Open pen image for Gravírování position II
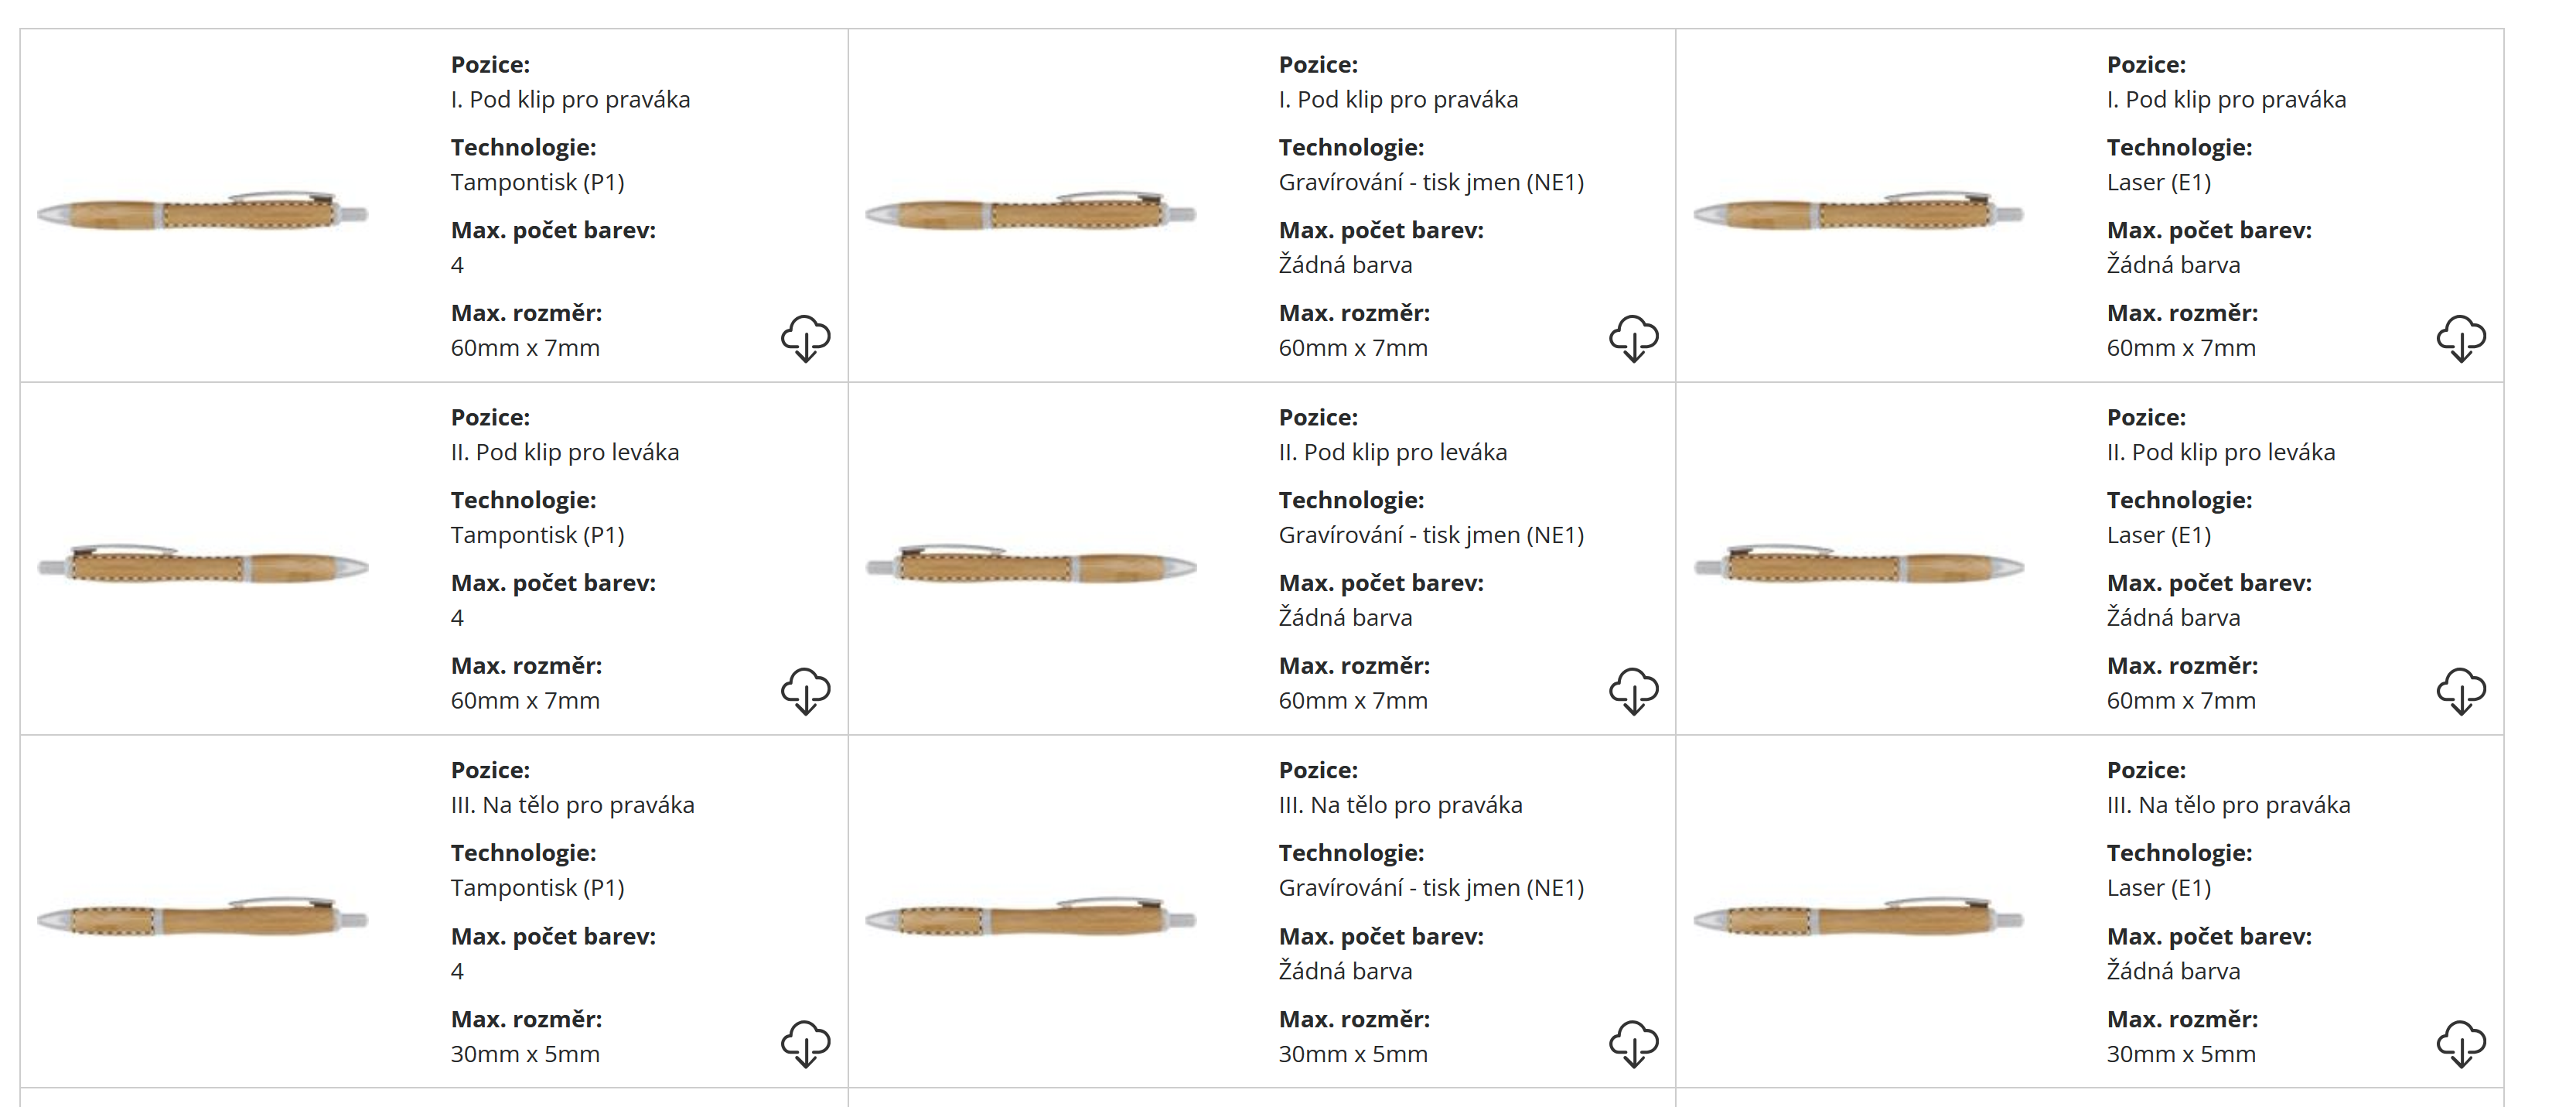The height and width of the screenshot is (1107, 2576). 1031,565
